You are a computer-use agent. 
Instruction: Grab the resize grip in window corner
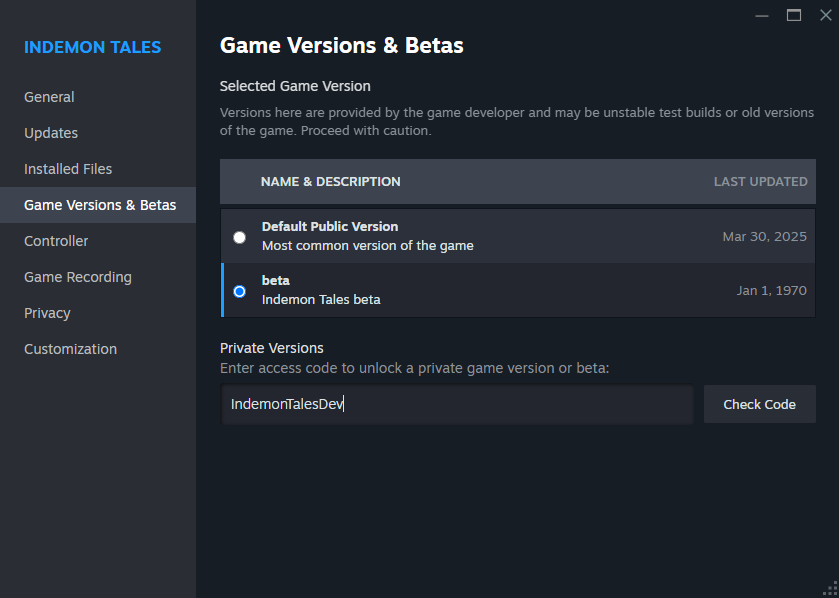(830, 589)
